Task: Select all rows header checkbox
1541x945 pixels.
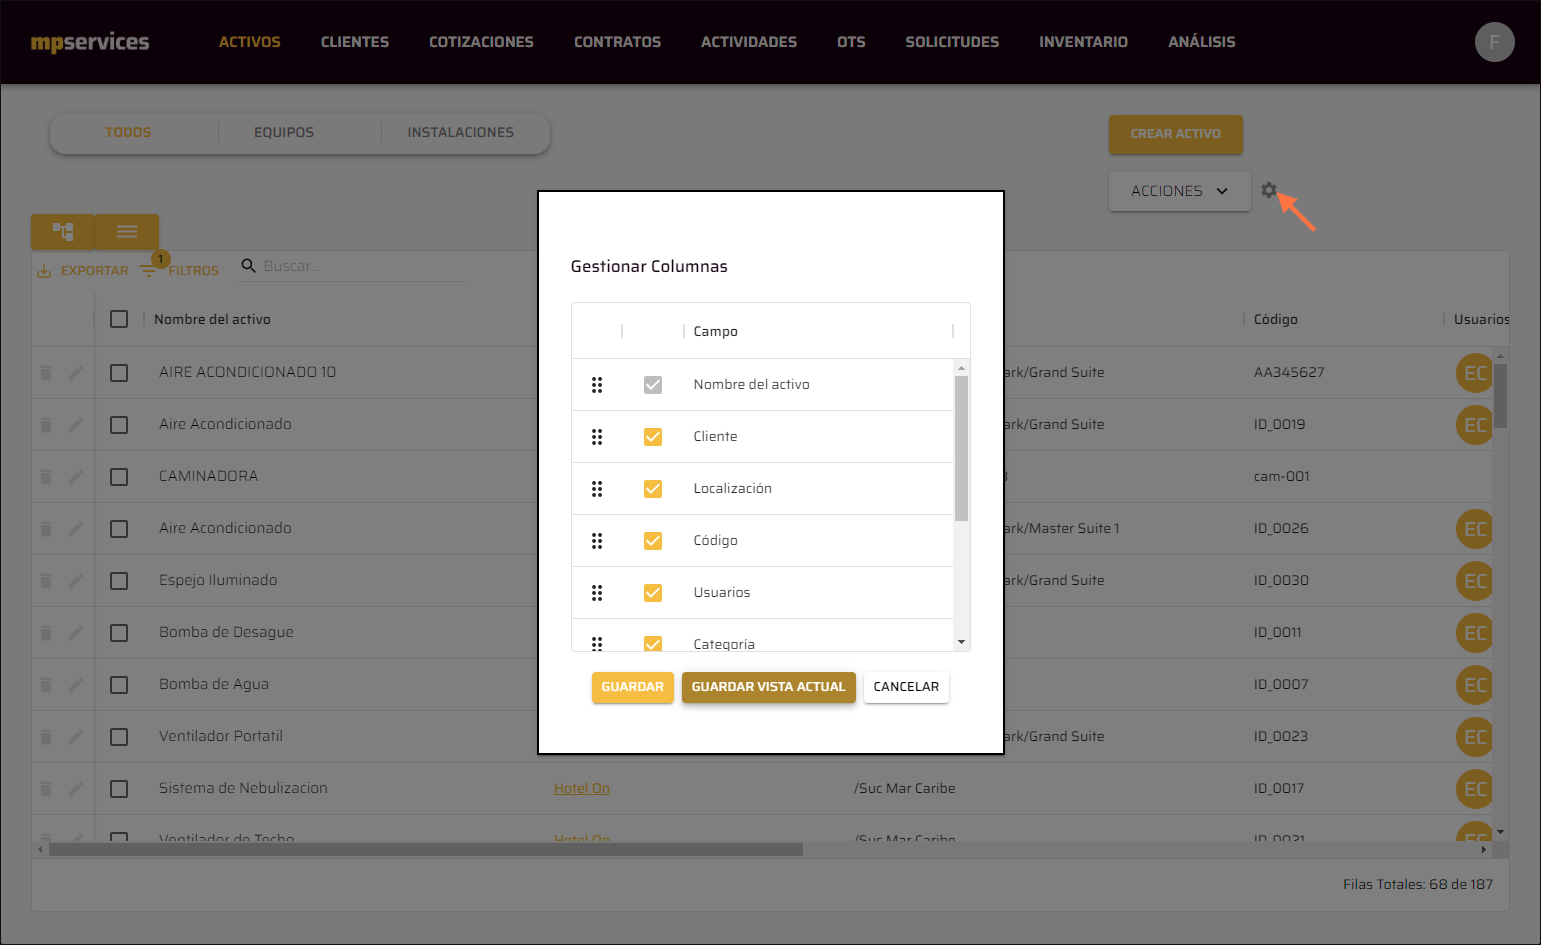Action: tap(119, 319)
